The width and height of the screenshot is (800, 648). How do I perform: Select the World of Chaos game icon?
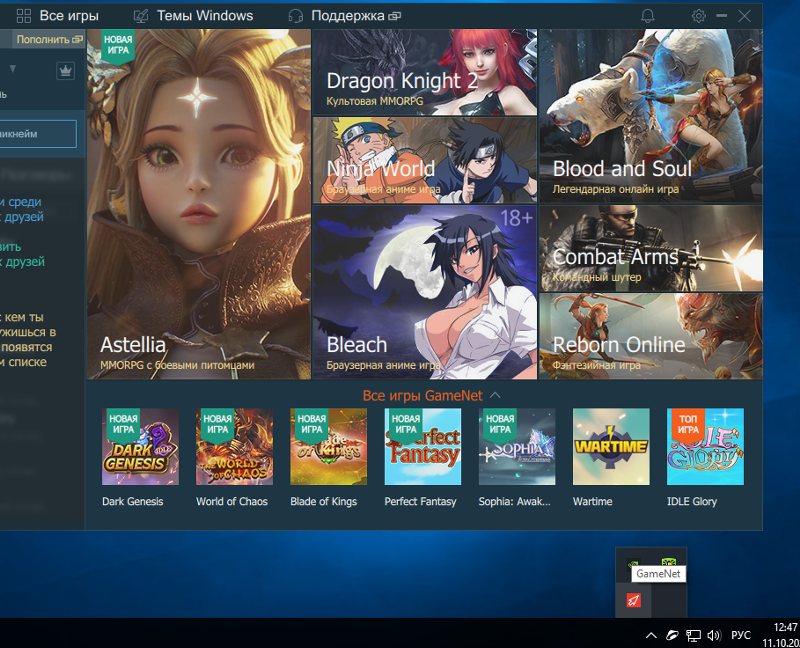pyautogui.click(x=234, y=446)
